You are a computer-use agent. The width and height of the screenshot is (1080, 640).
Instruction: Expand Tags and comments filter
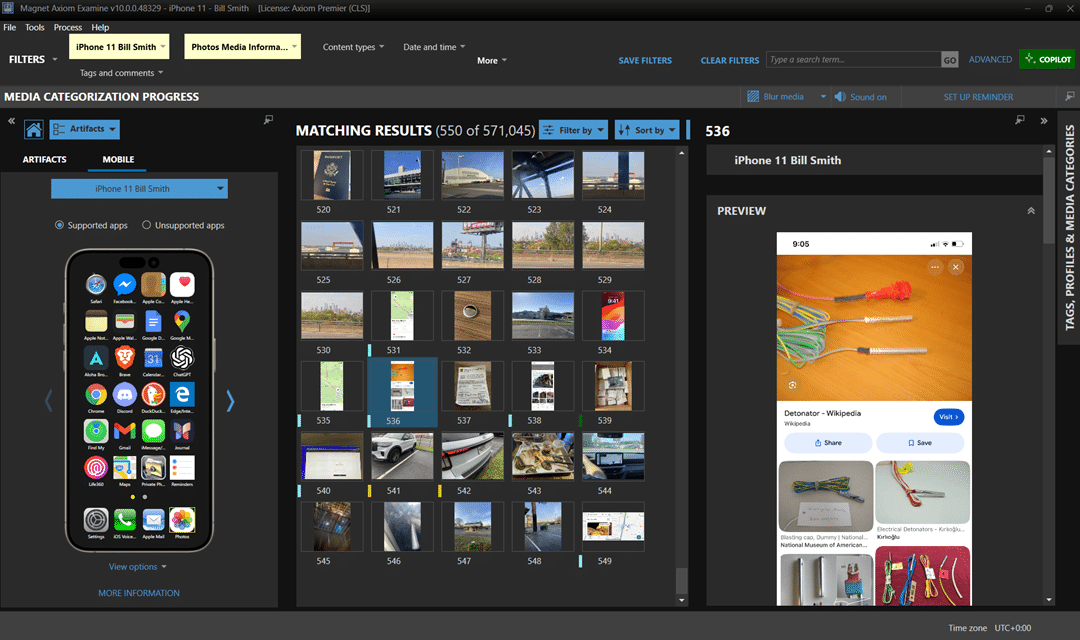pos(121,73)
